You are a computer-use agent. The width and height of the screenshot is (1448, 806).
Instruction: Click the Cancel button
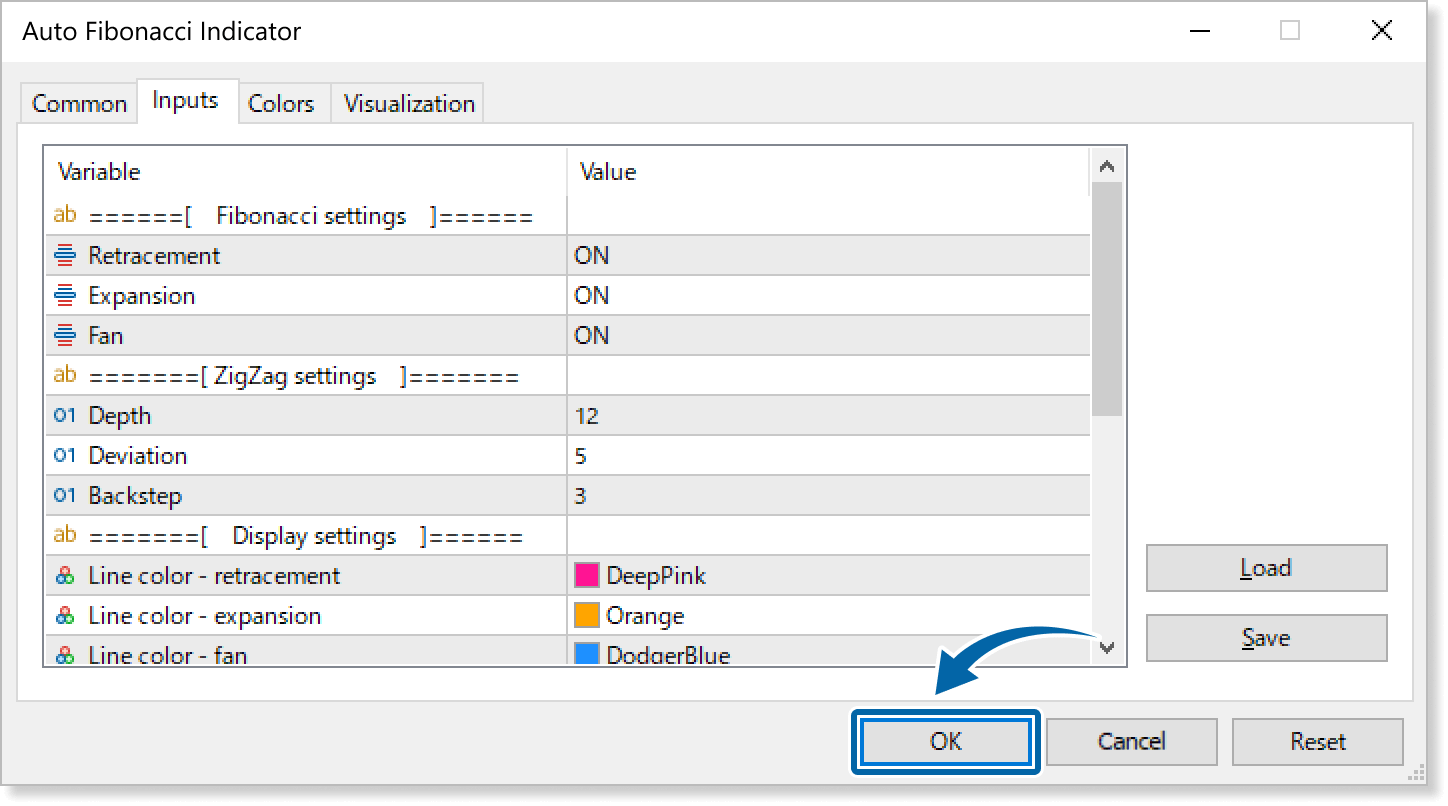tap(1131, 742)
